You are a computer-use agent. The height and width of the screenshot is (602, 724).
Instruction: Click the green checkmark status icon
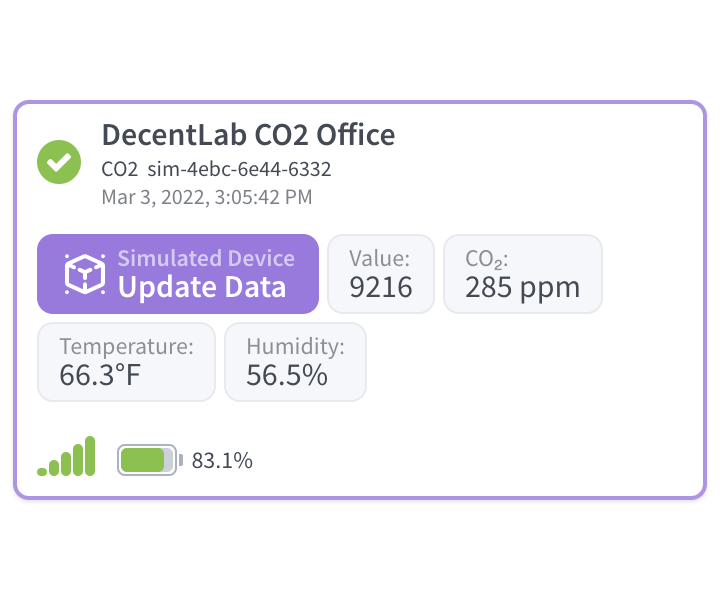point(59,162)
